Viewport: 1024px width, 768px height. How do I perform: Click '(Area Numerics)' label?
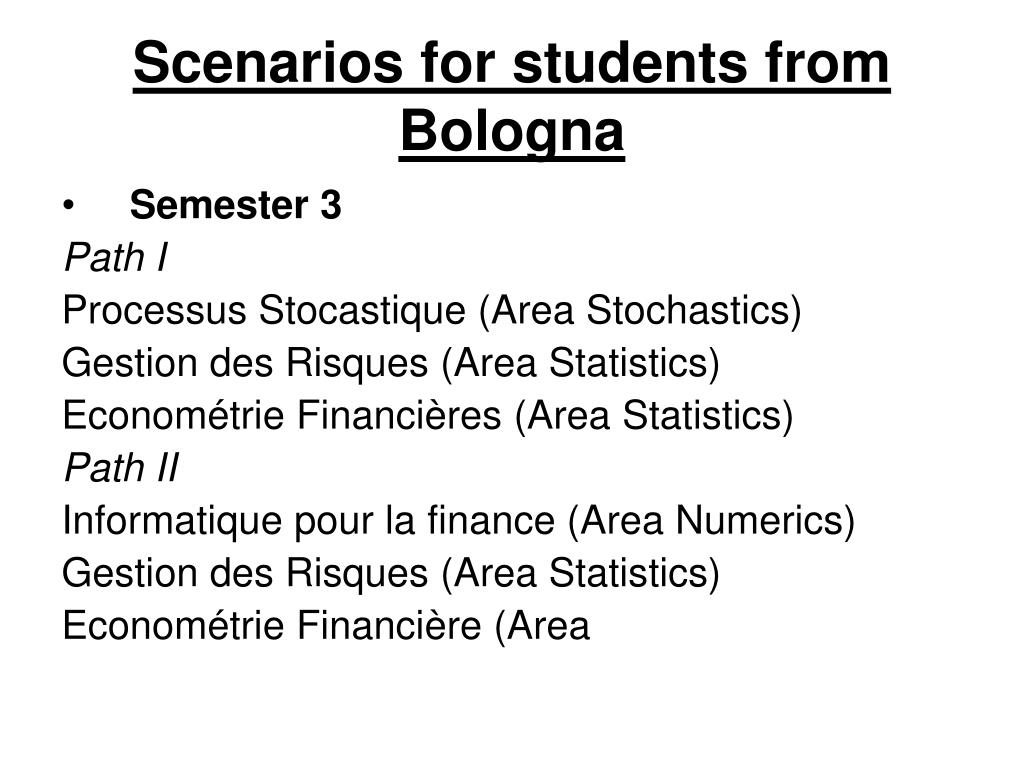click(711, 521)
